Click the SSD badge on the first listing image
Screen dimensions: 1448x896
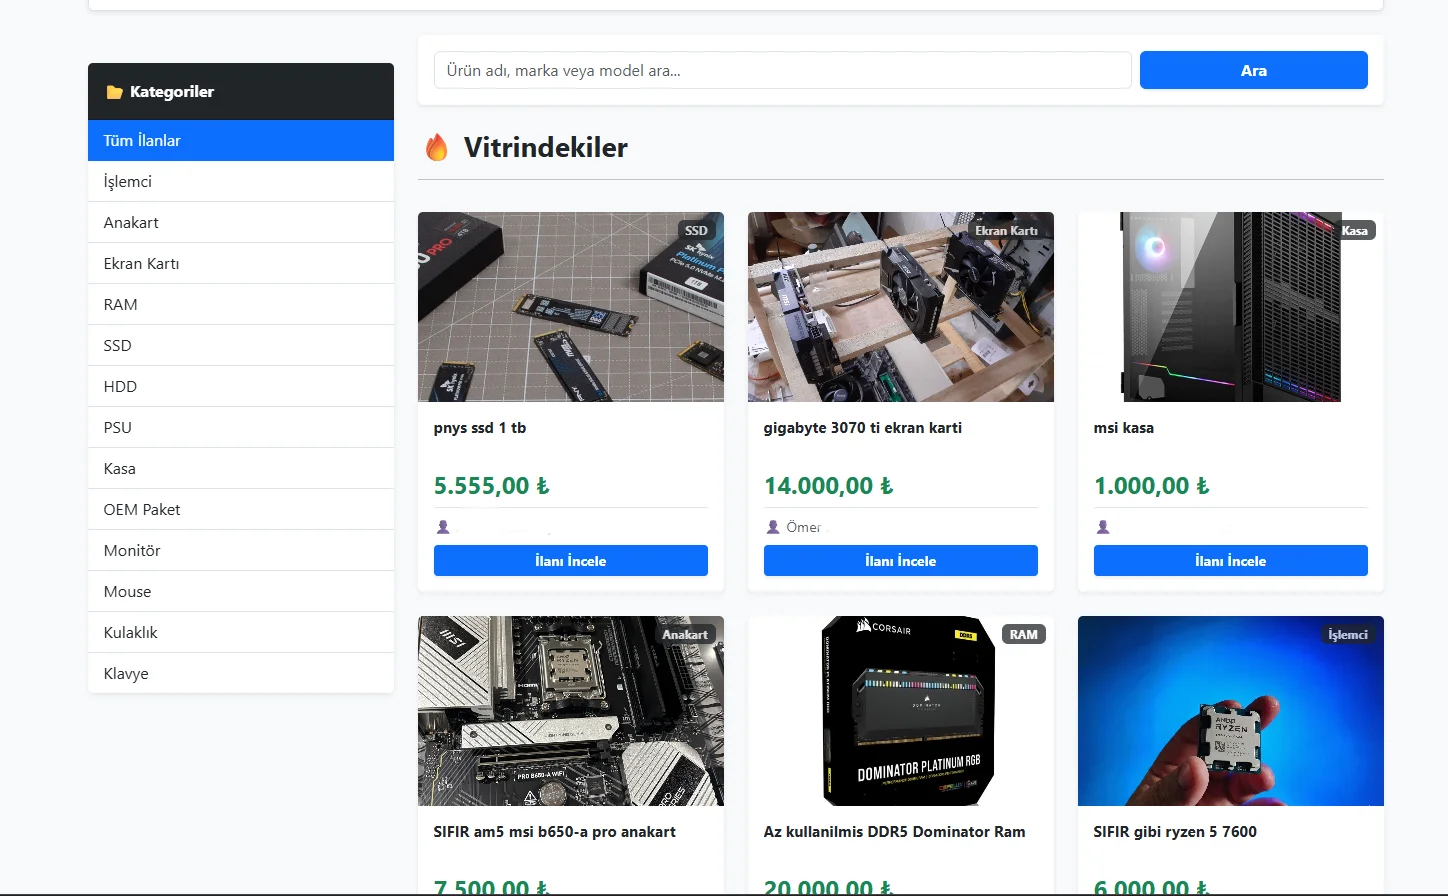tap(696, 230)
